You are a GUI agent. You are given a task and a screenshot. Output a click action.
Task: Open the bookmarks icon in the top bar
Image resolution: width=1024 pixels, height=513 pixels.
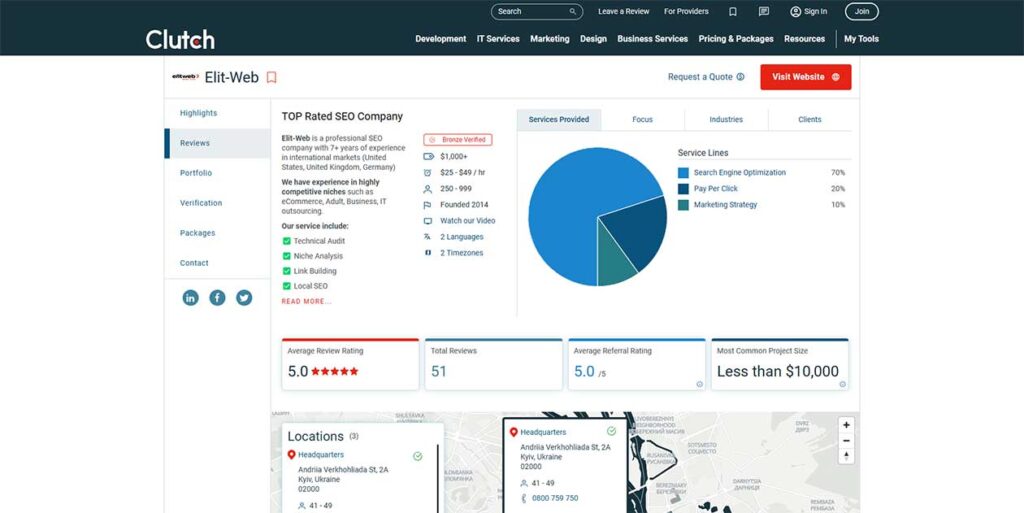pyautogui.click(x=733, y=12)
